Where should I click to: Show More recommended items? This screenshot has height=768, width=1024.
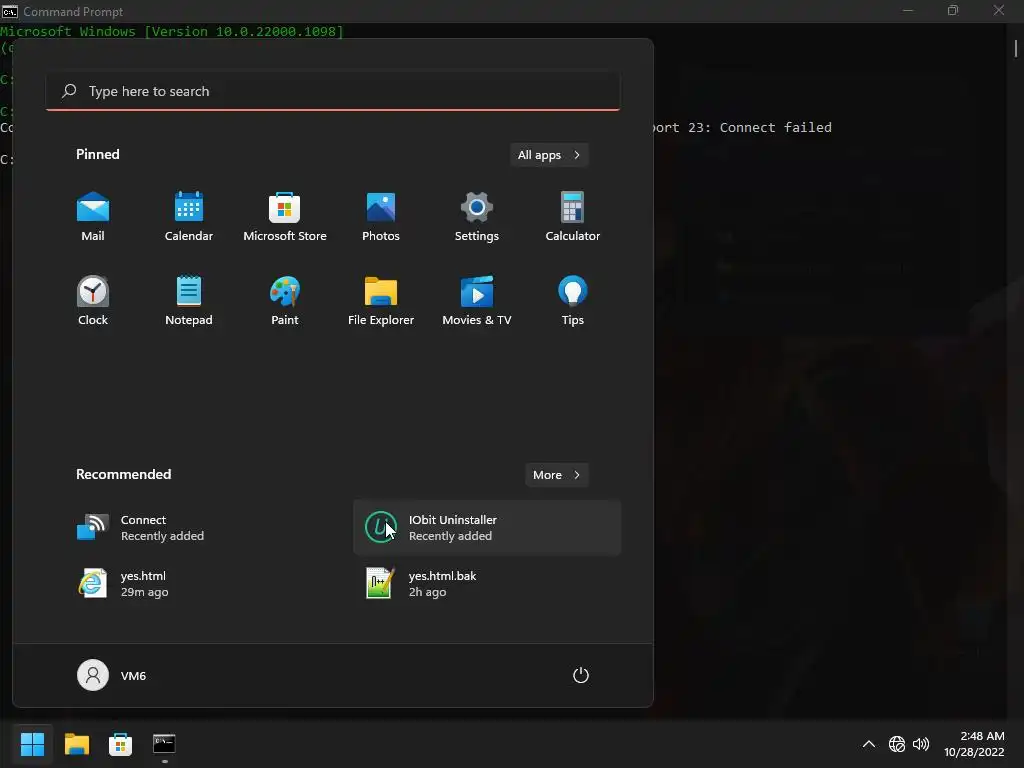point(556,475)
